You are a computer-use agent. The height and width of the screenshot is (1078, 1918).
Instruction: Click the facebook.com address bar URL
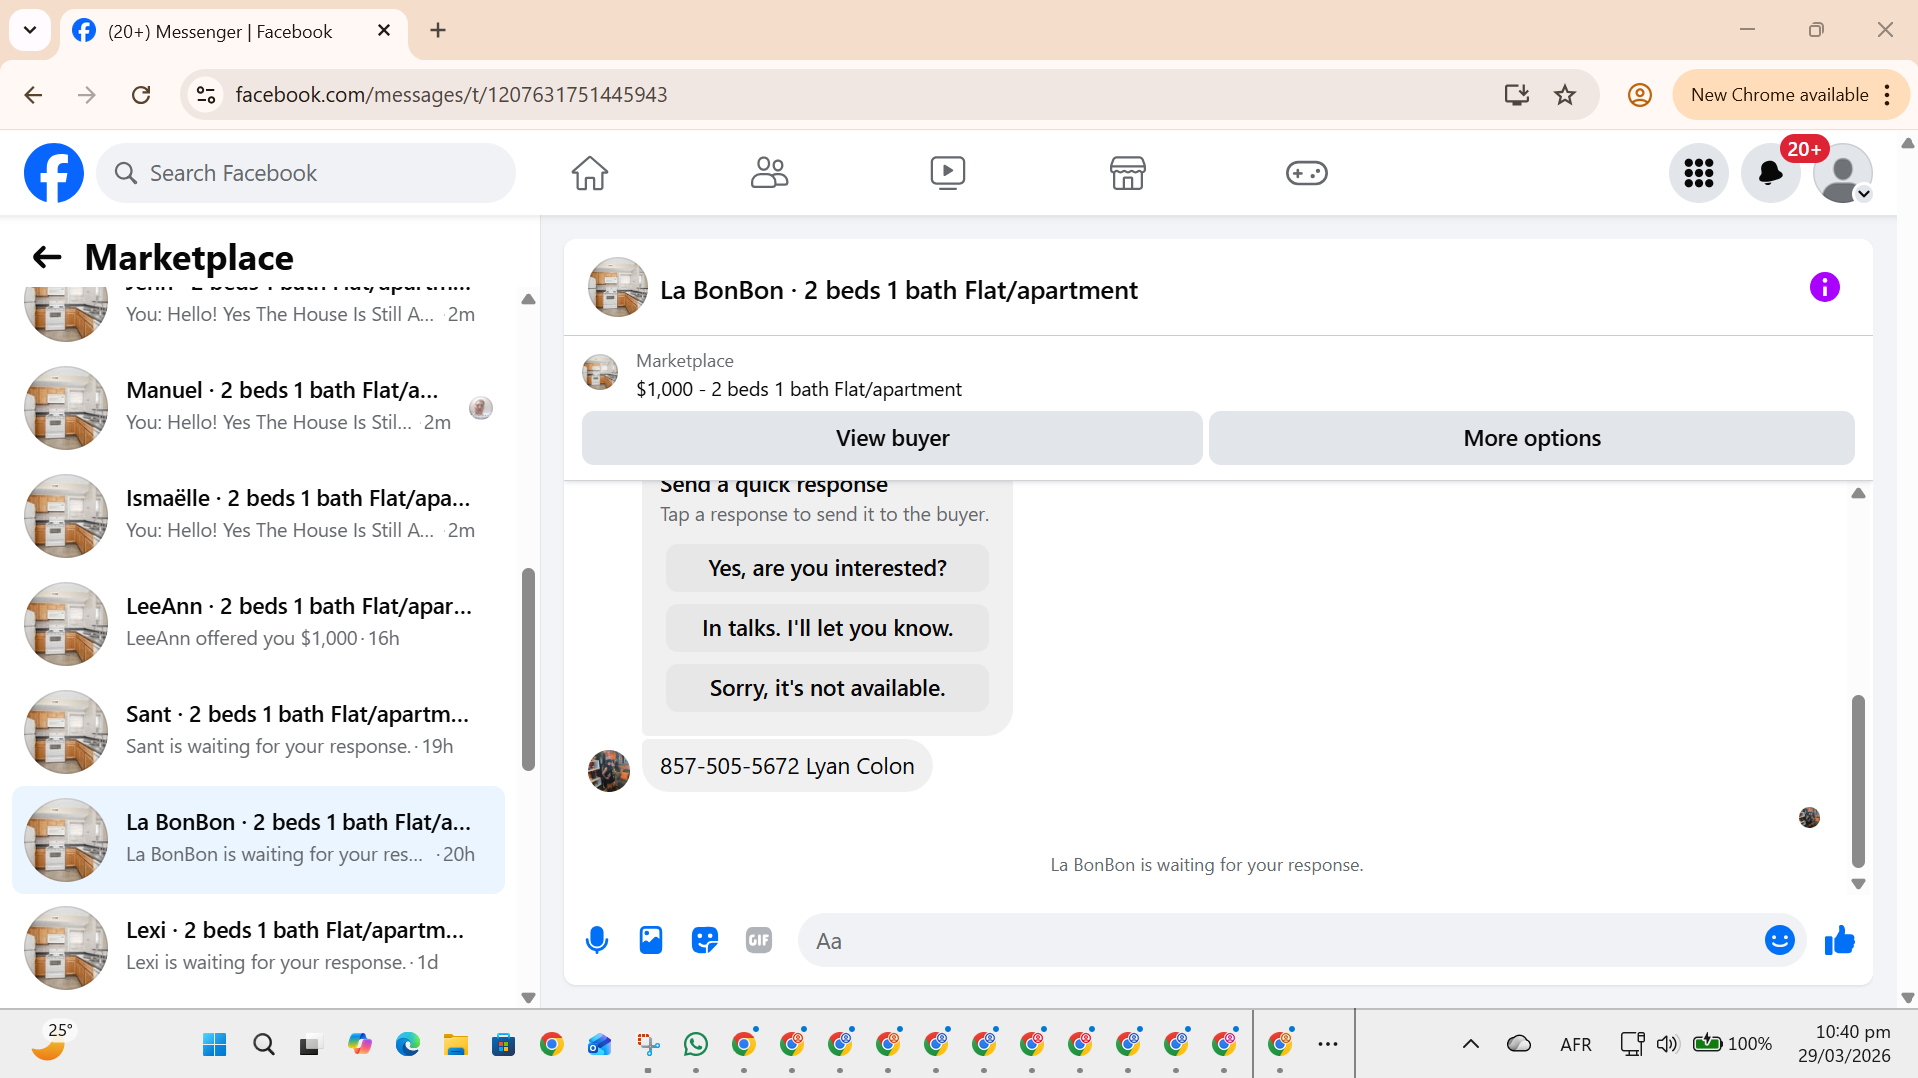tap(451, 95)
